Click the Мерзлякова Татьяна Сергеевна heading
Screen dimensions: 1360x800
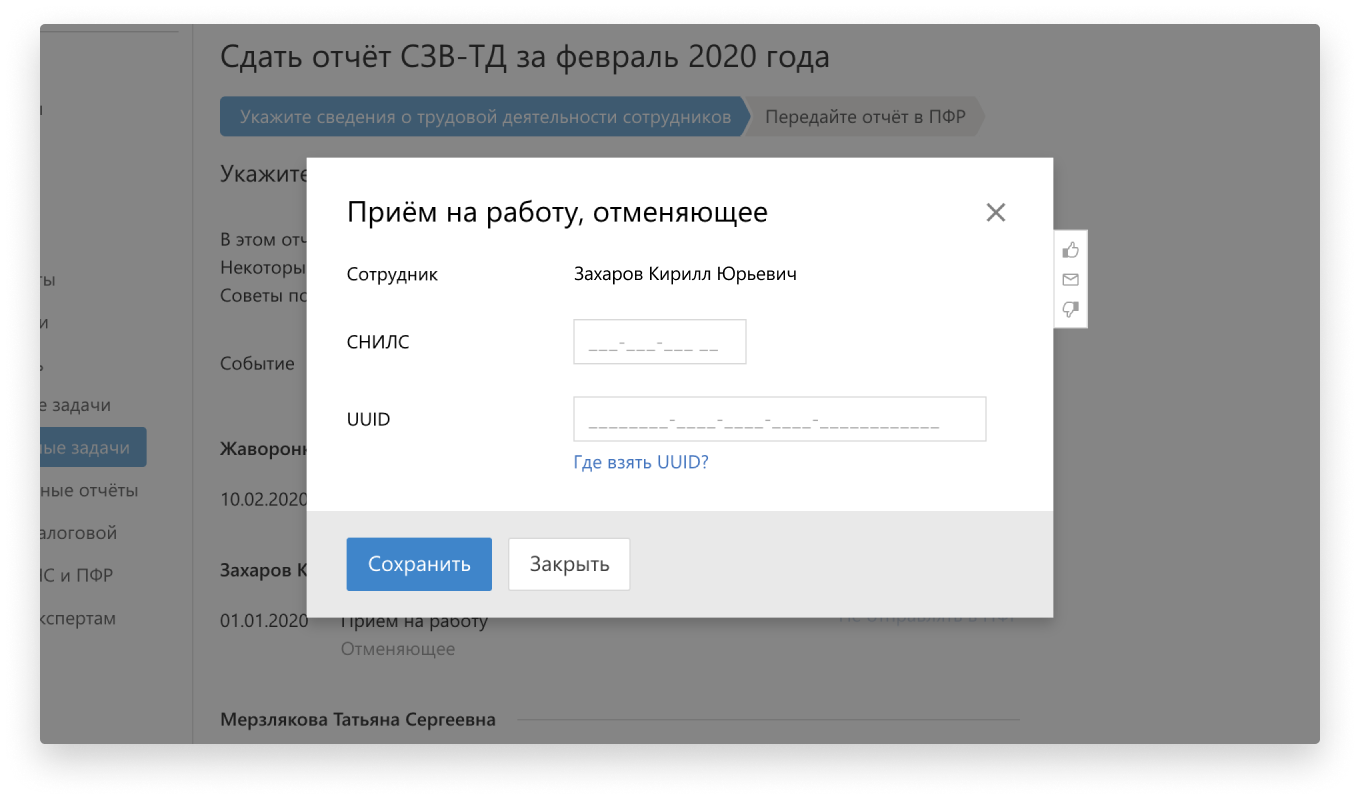[x=357, y=720]
